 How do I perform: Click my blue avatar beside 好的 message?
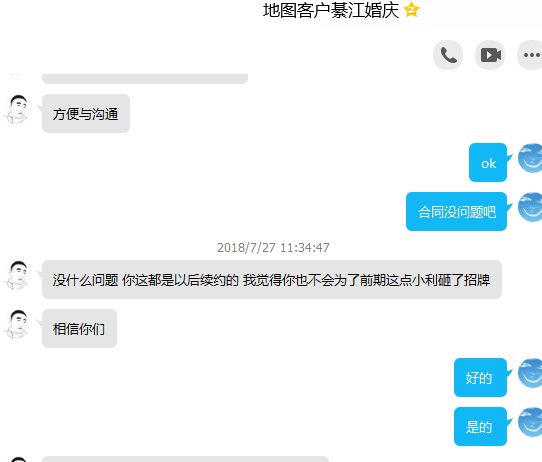point(530,373)
